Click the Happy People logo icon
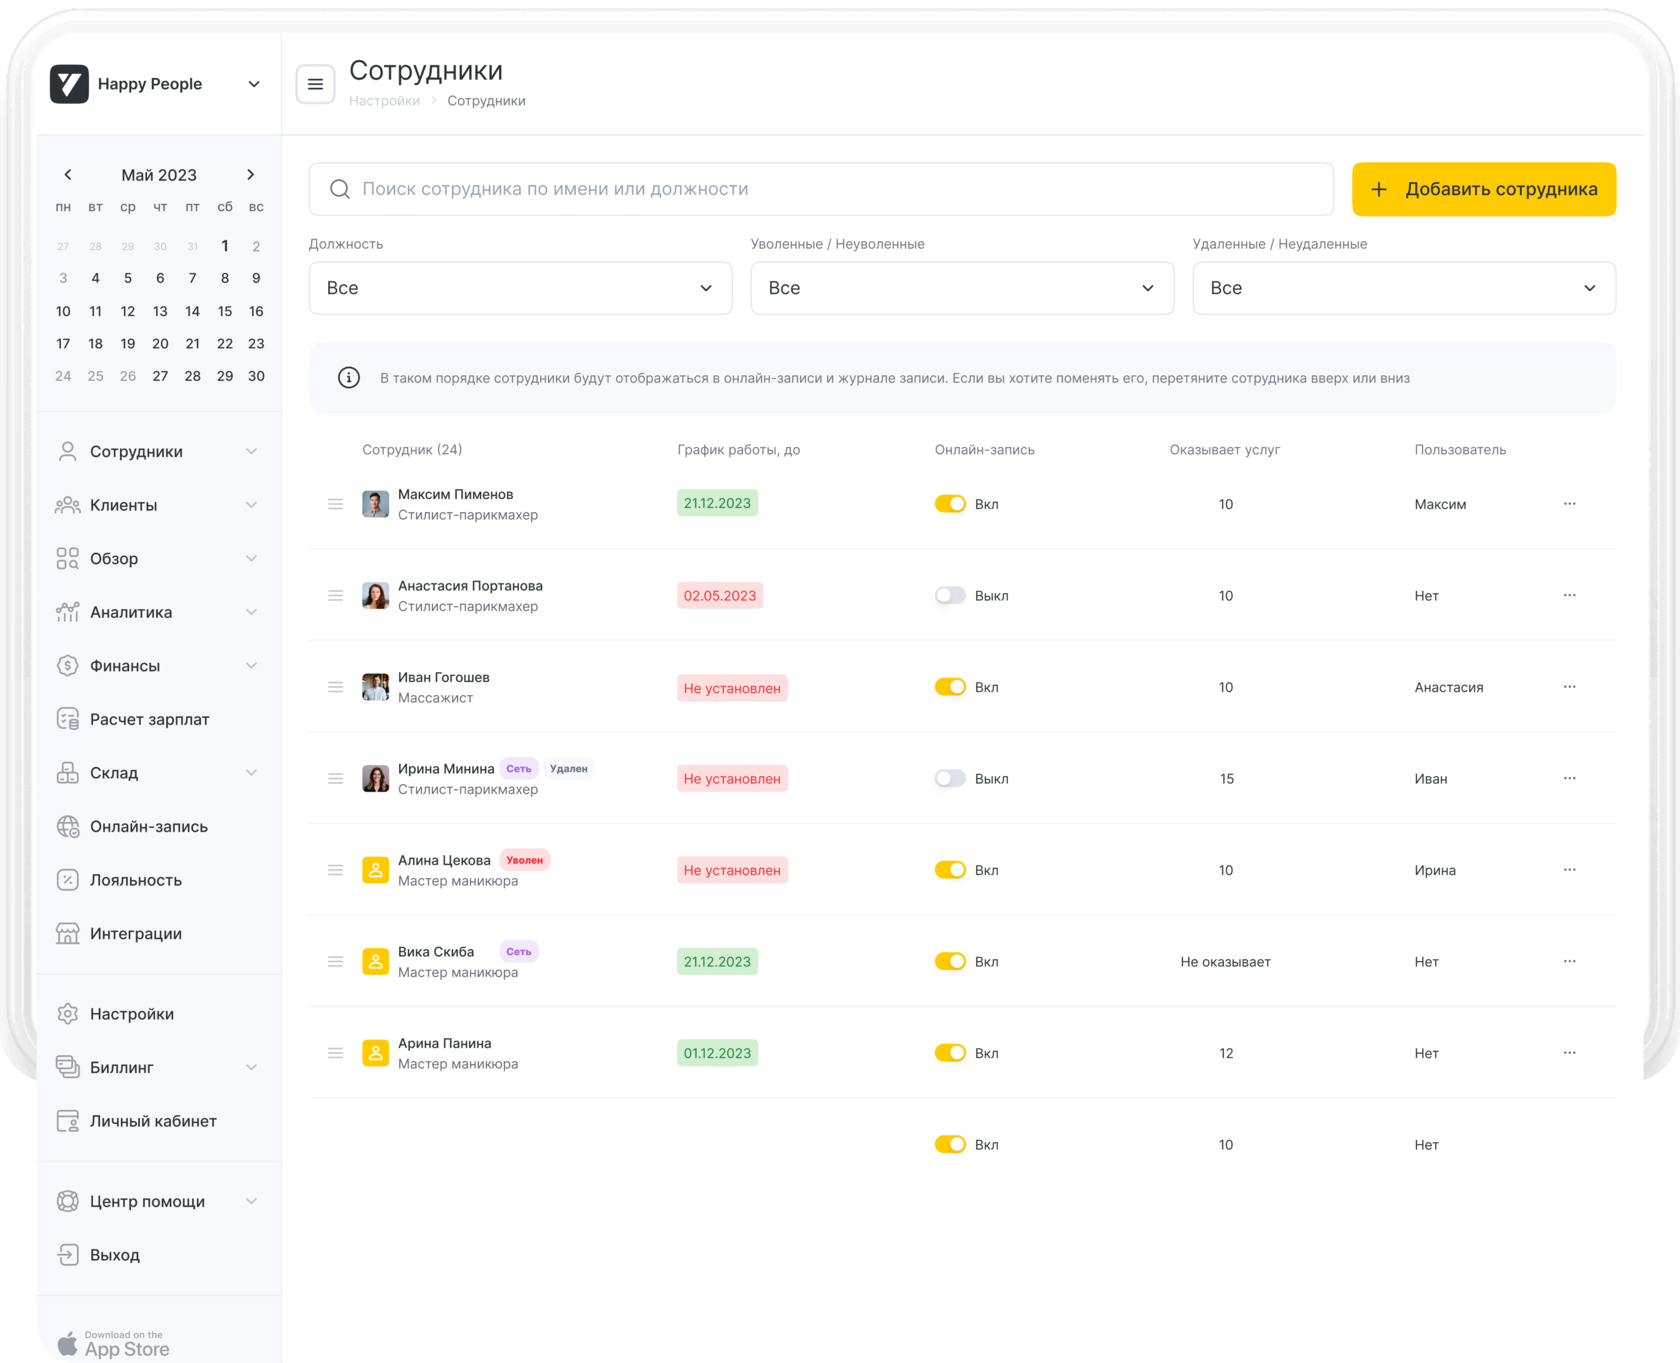The image size is (1680, 1363). (70, 84)
